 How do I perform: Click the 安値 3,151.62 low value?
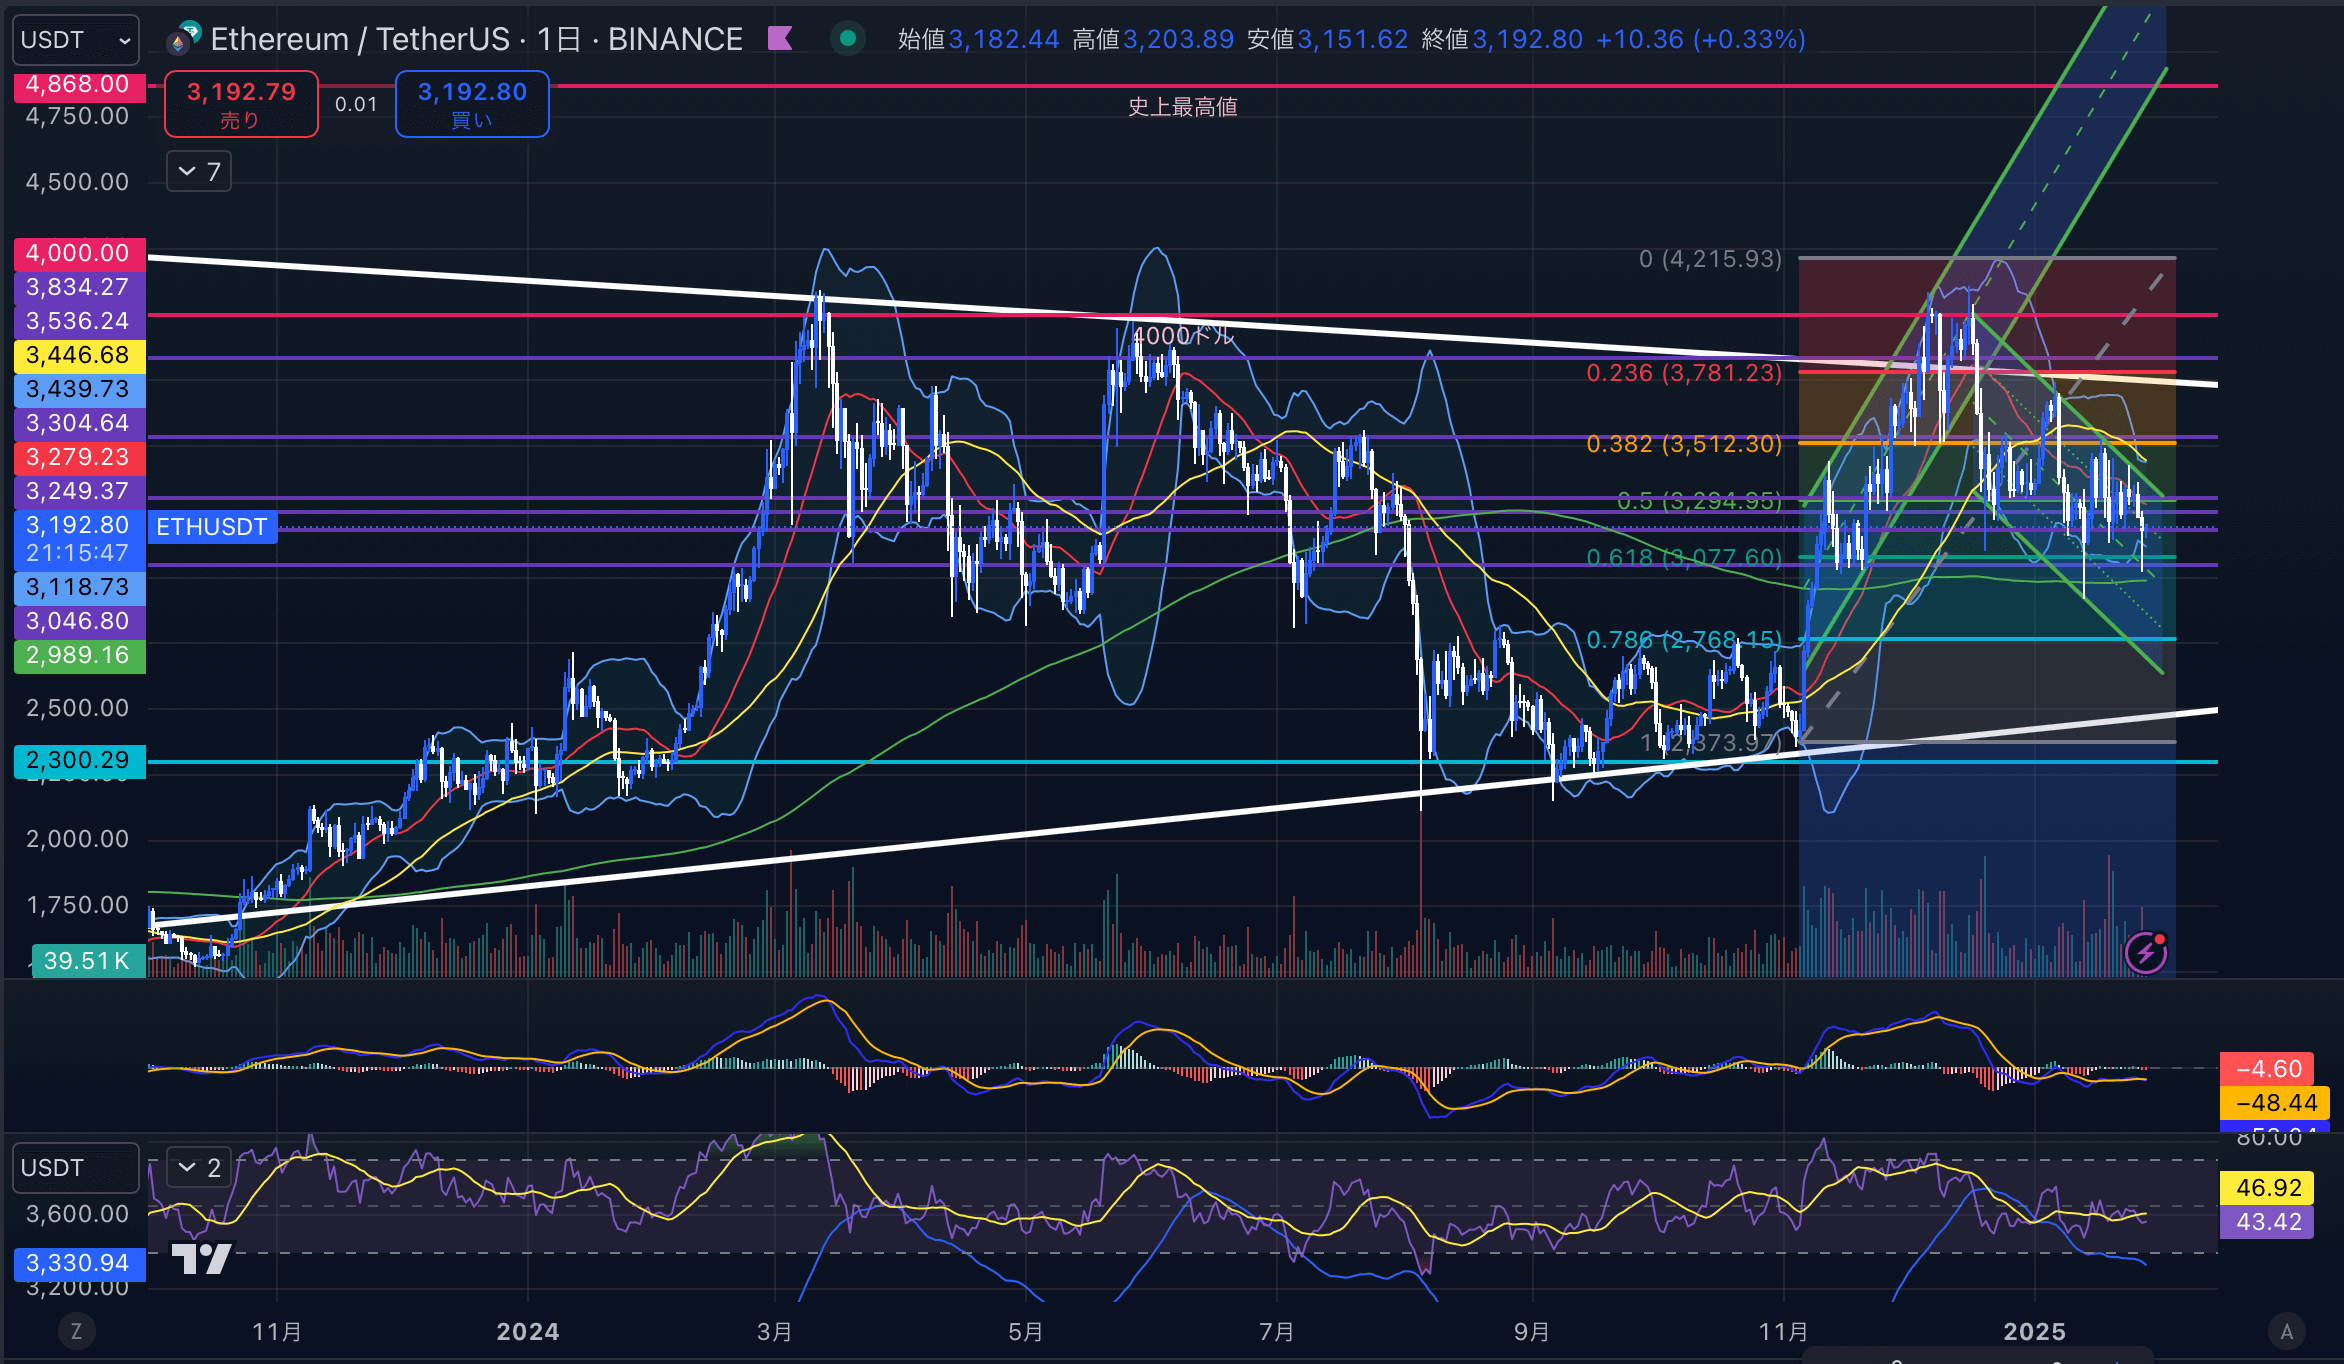[1328, 39]
